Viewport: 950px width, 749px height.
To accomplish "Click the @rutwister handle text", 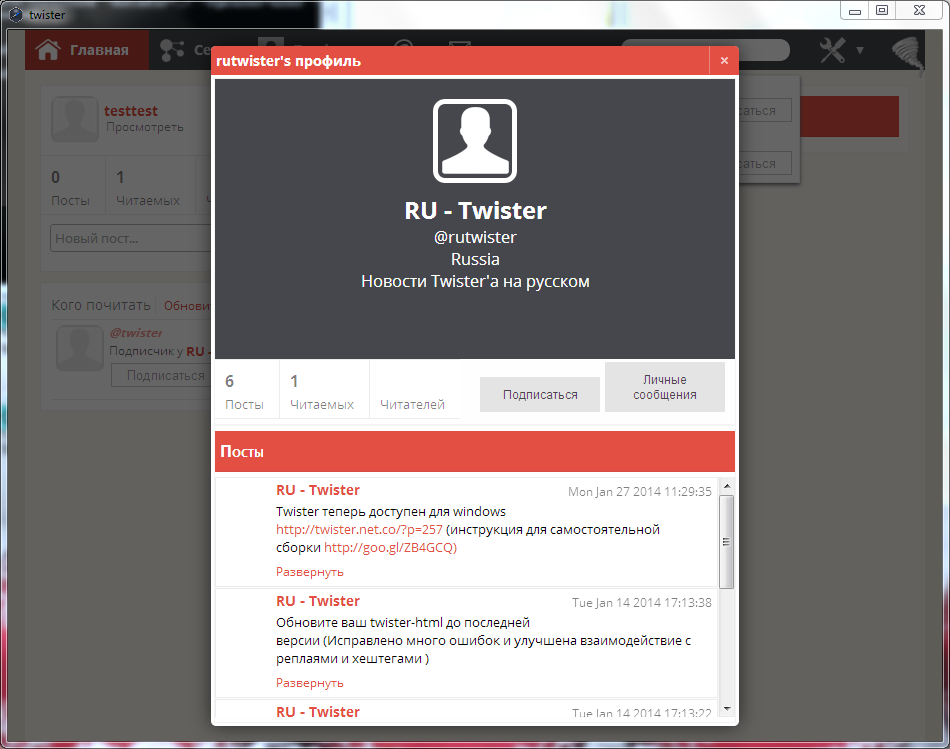I will pos(475,237).
